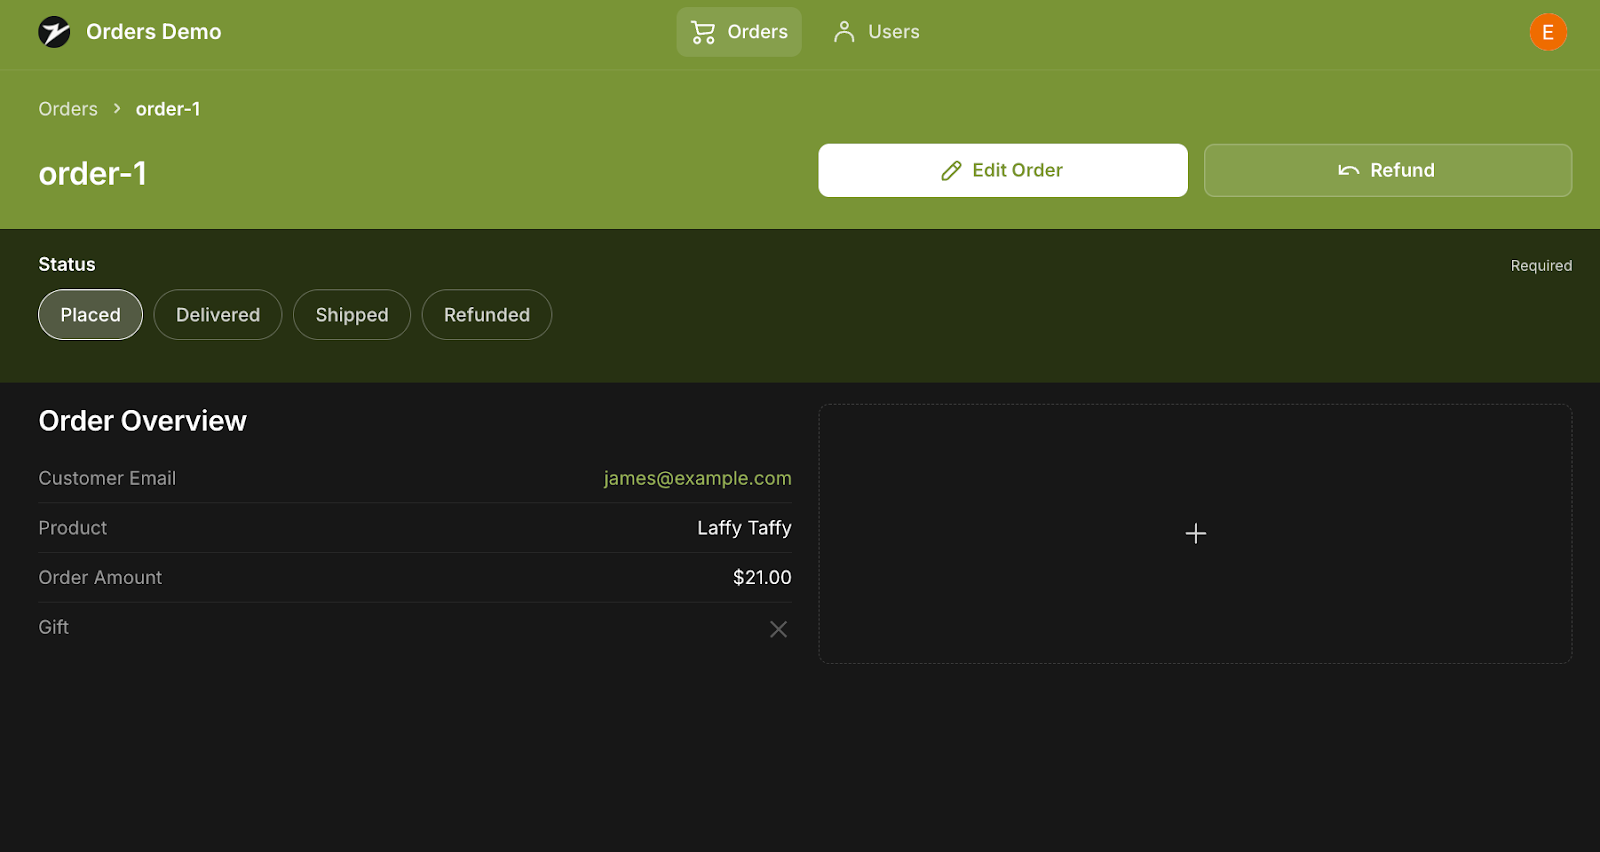This screenshot has width=1600, height=852.
Task: Click the Order Amount label
Action: 100,577
